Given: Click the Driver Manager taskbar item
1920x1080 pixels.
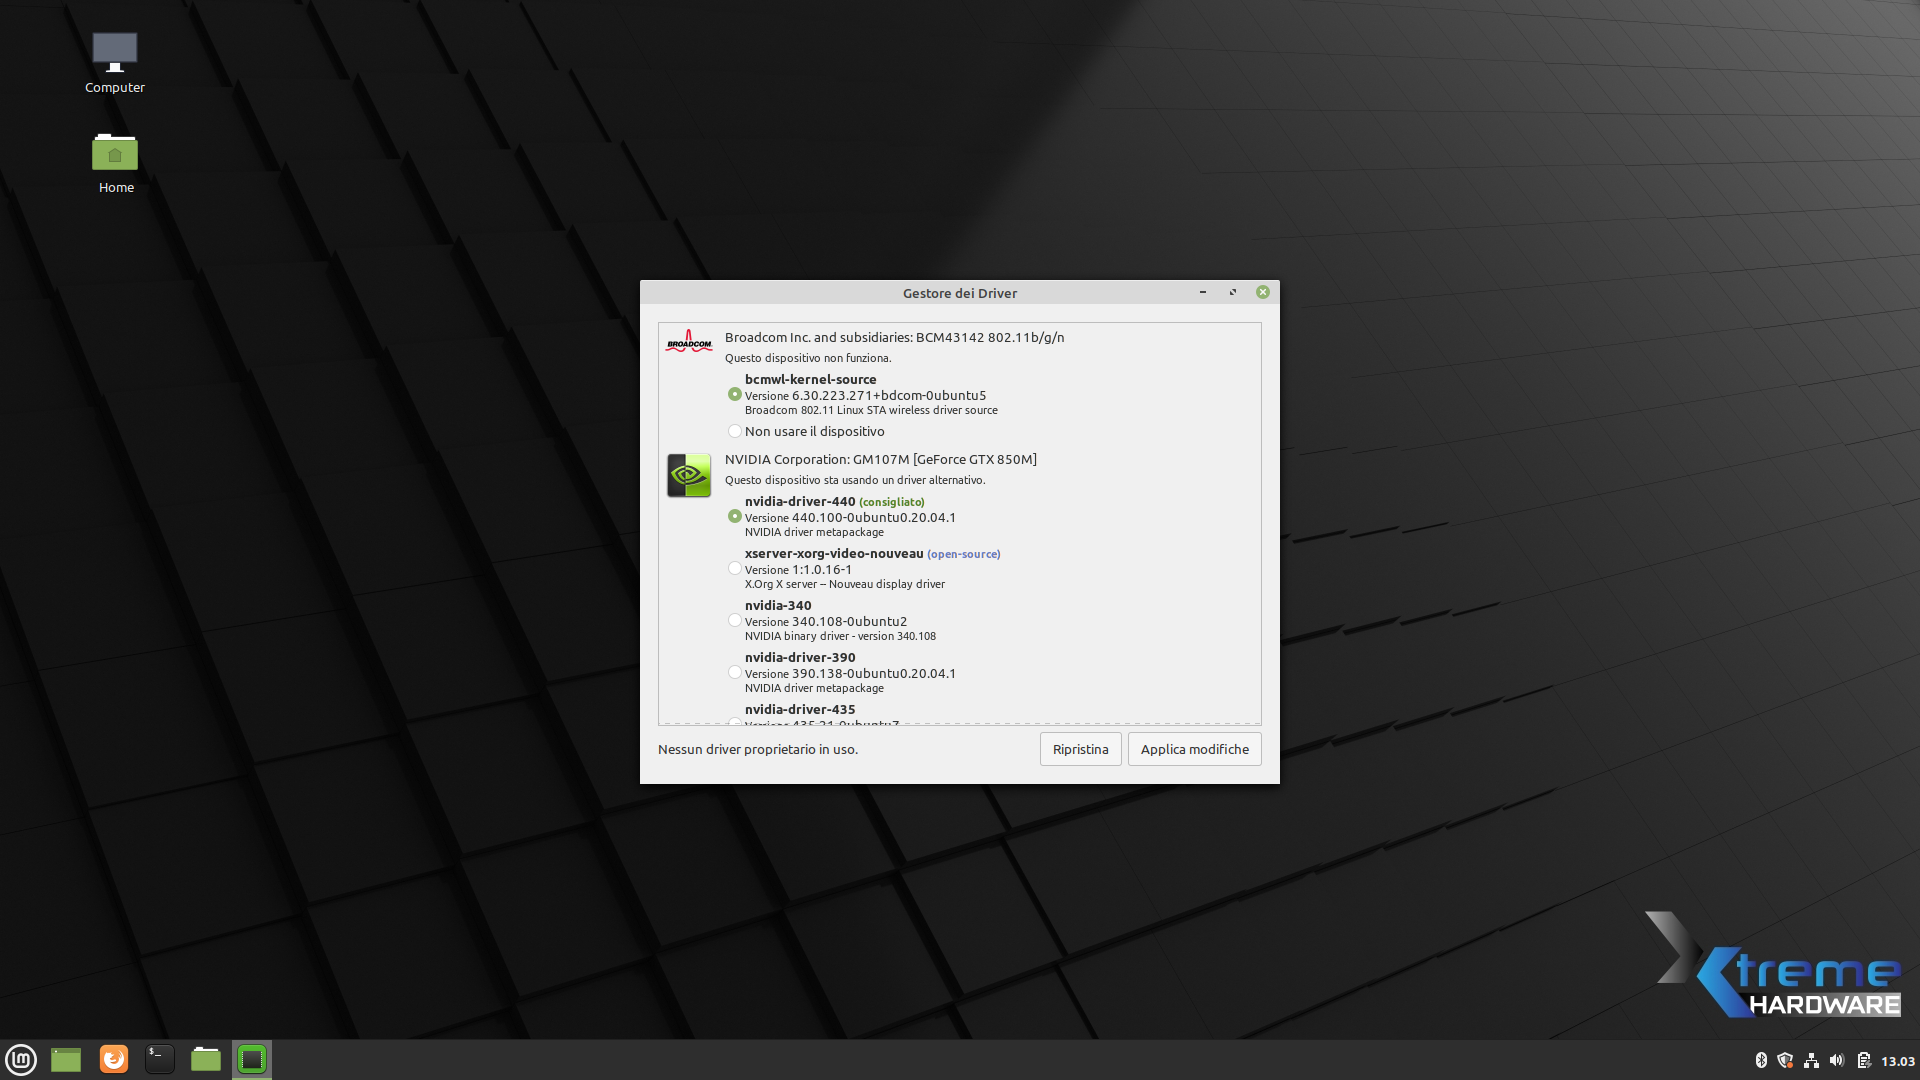Looking at the screenshot, I should tap(252, 1059).
